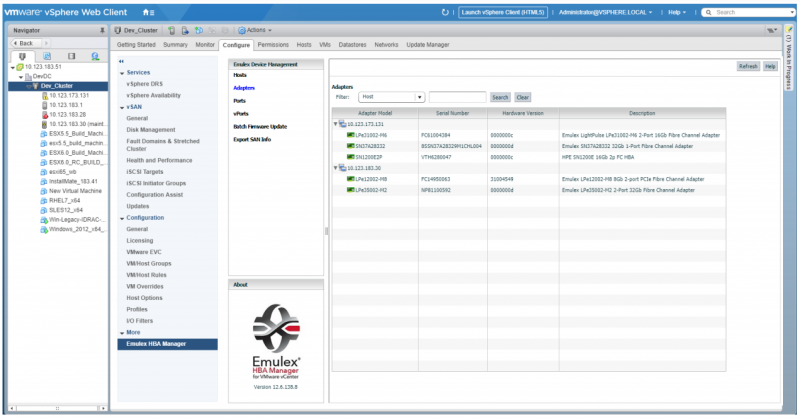This screenshot has height=419, width=800.
Task: Collapse the Configuration section
Action: tap(122, 218)
